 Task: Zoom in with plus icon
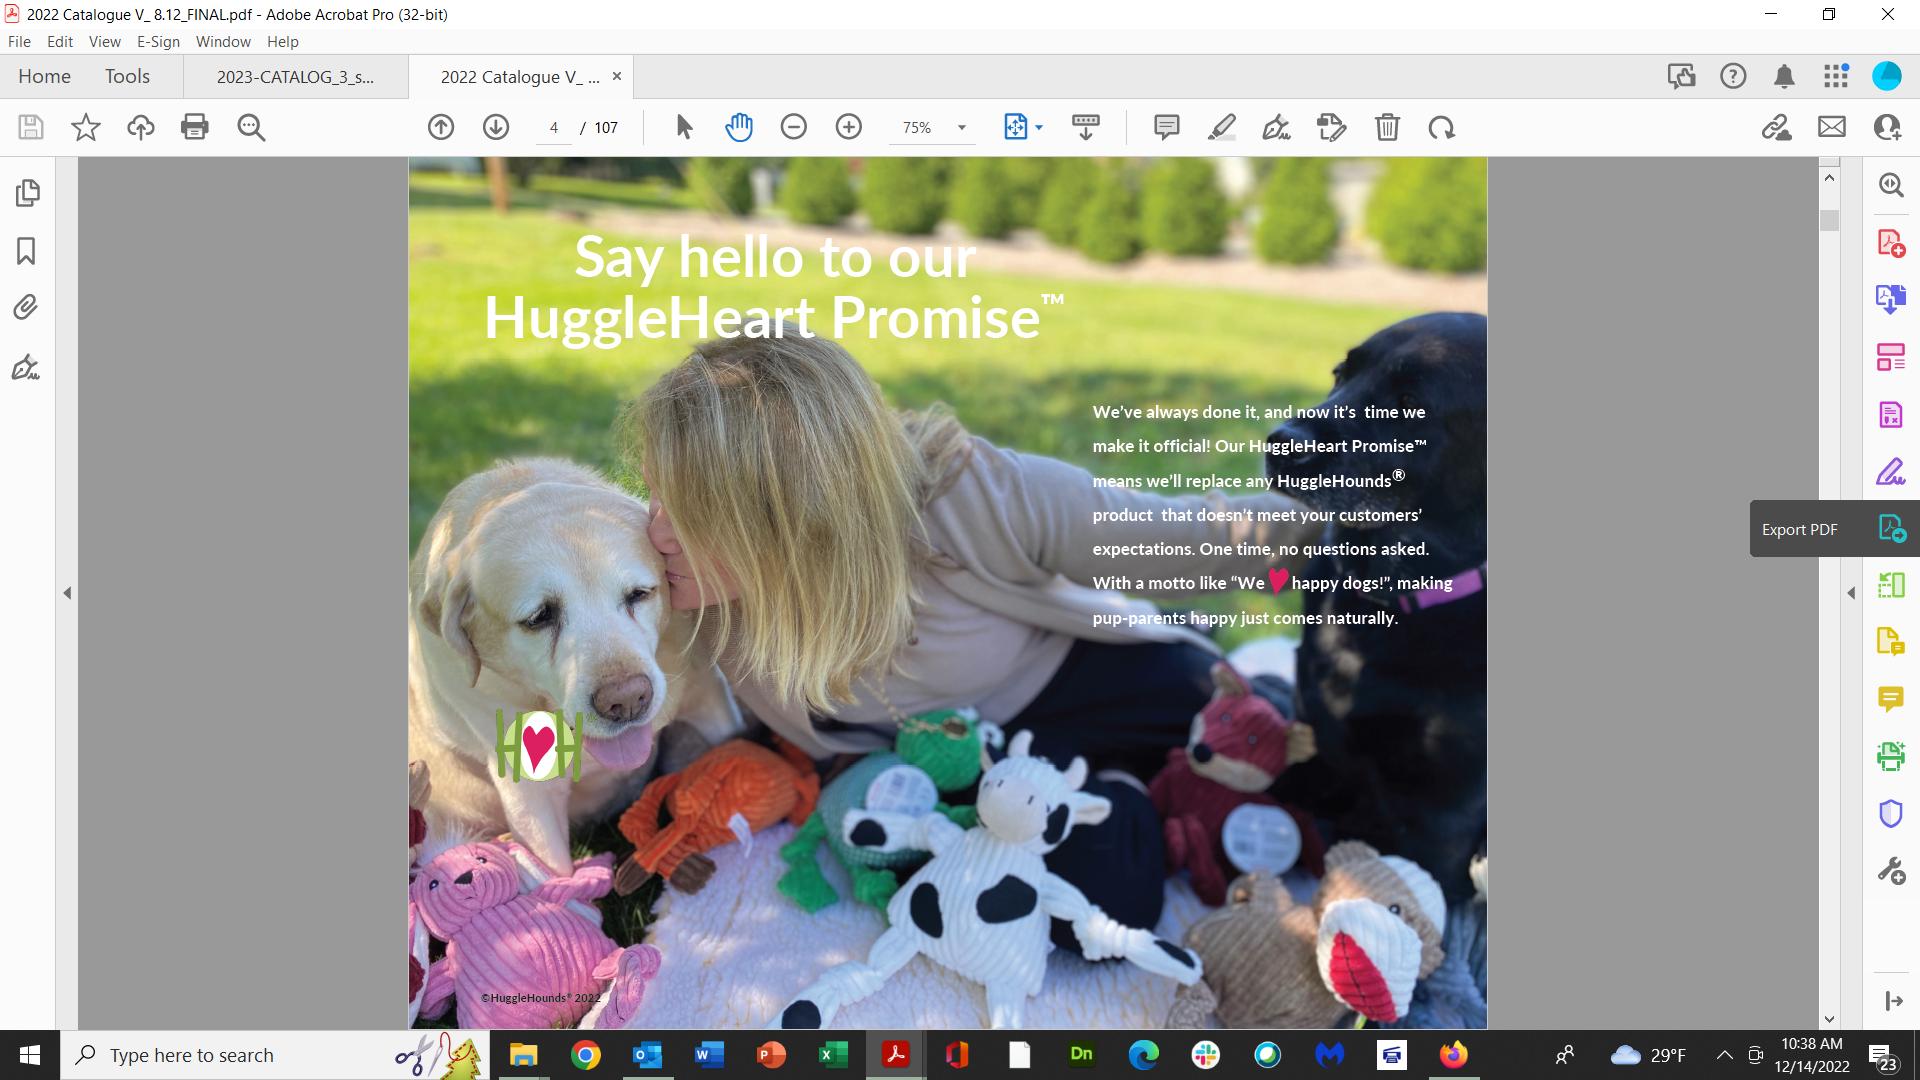point(849,127)
